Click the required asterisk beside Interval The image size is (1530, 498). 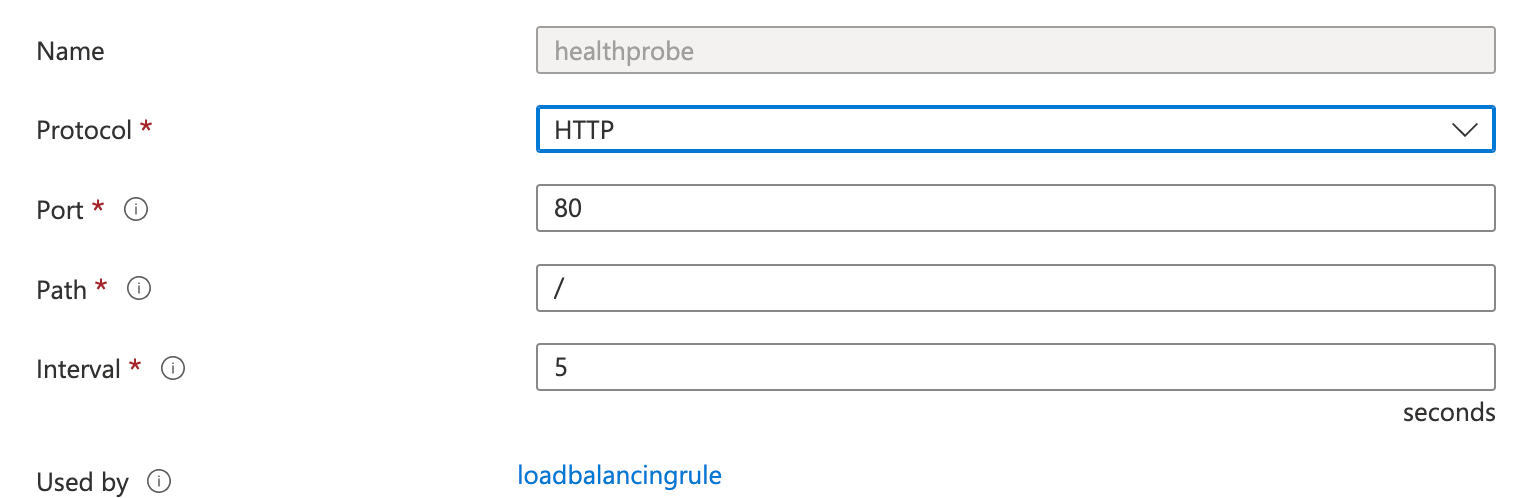[x=134, y=367]
